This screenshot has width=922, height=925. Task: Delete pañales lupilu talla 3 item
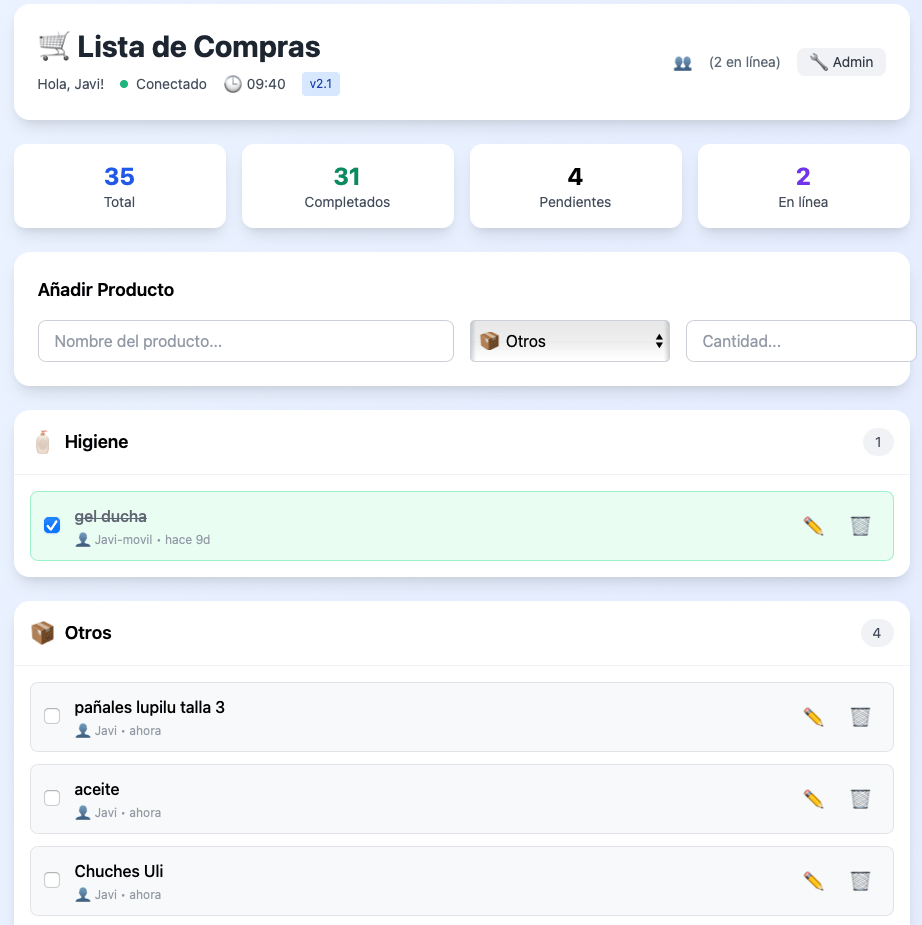860,717
